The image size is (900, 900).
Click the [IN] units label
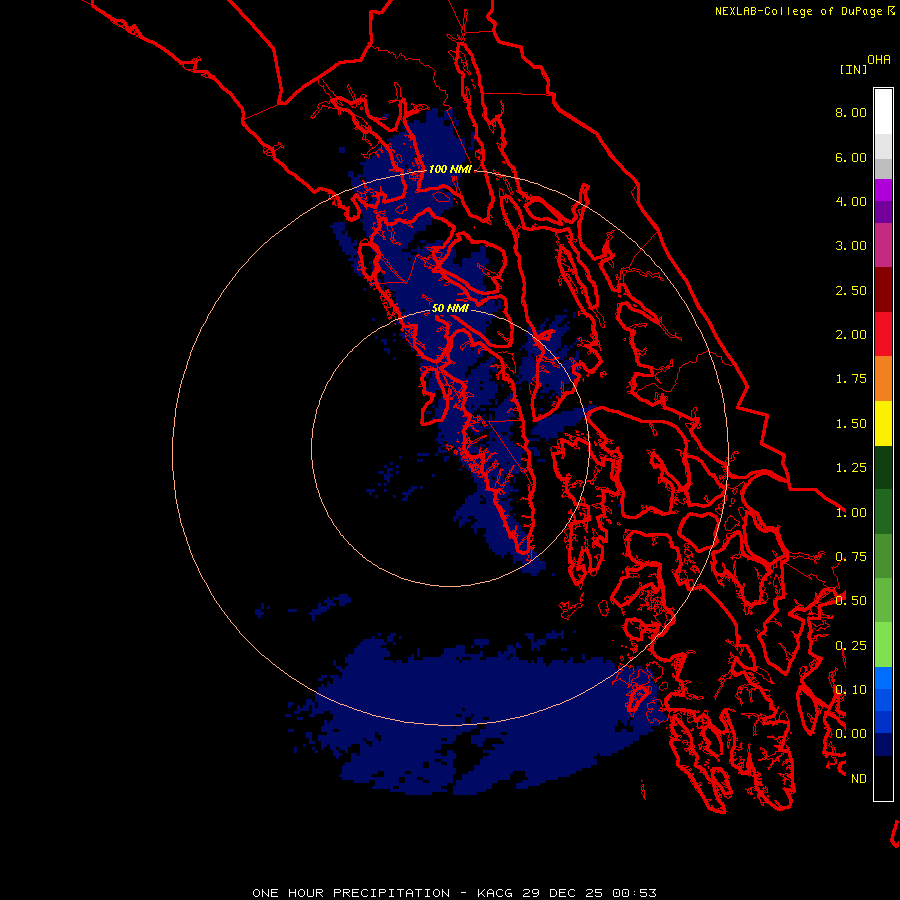click(853, 69)
